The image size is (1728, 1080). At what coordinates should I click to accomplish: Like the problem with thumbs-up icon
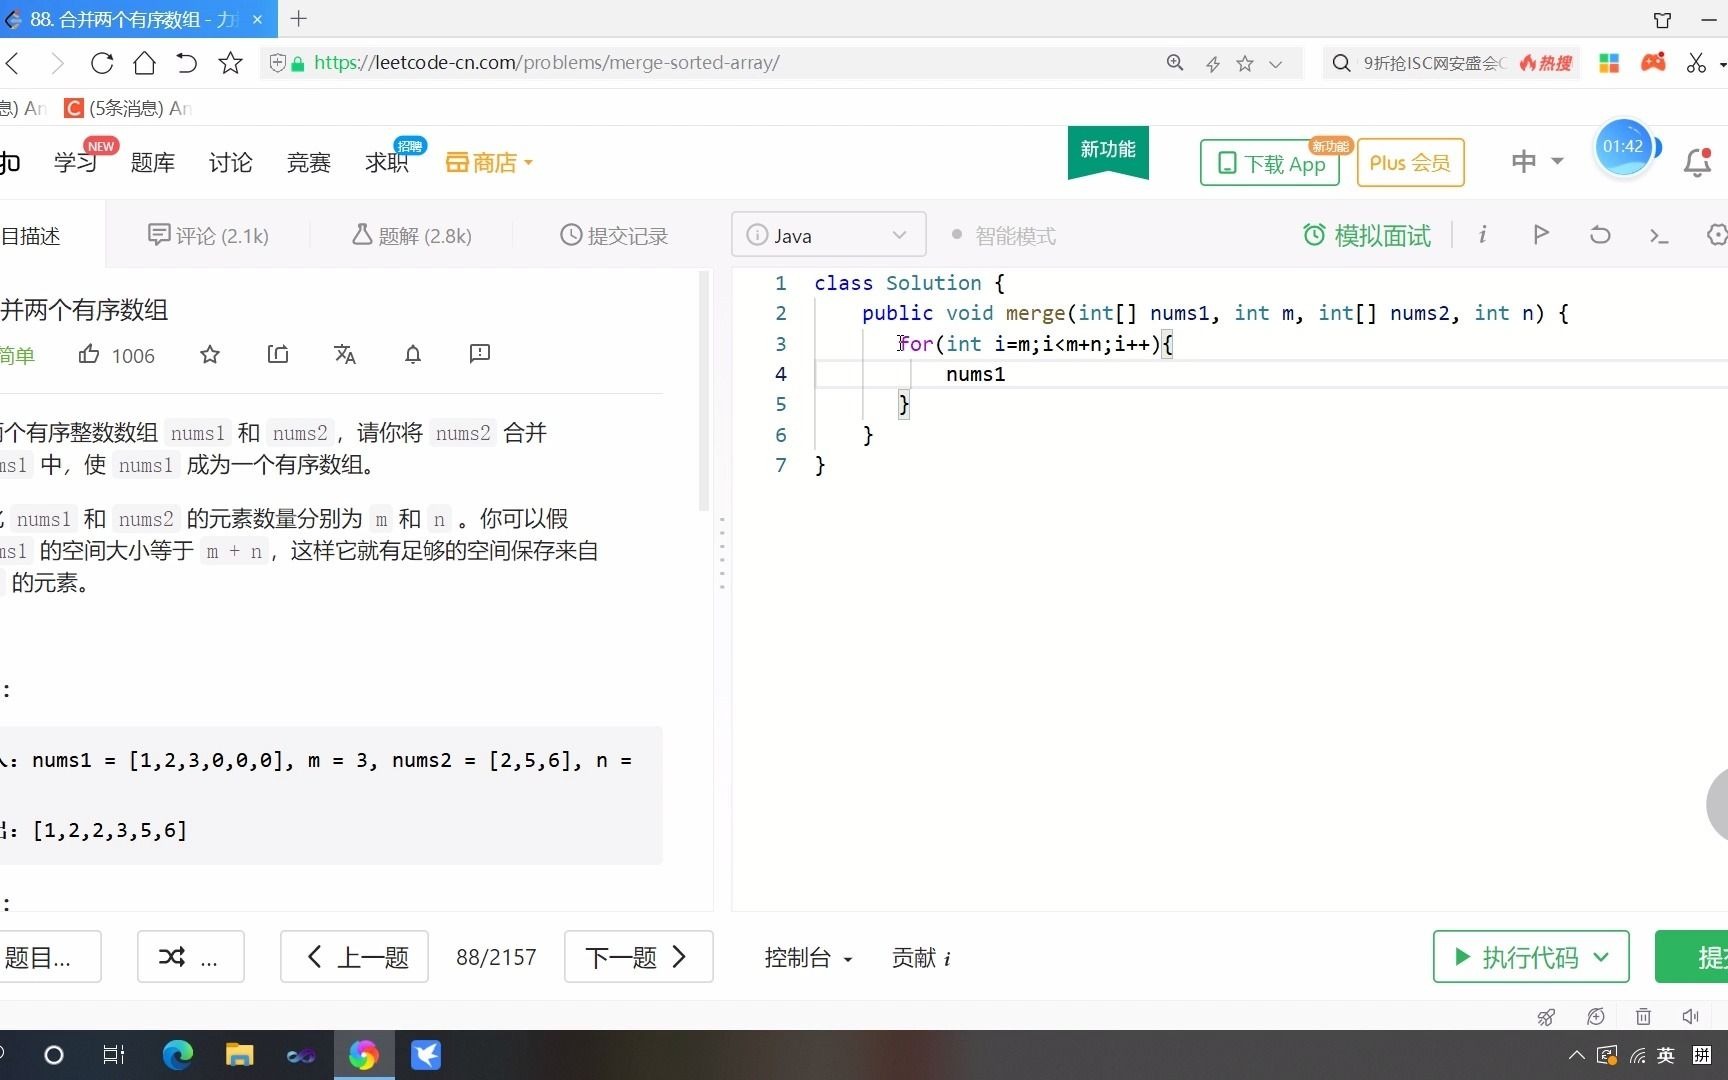pyautogui.click(x=89, y=354)
